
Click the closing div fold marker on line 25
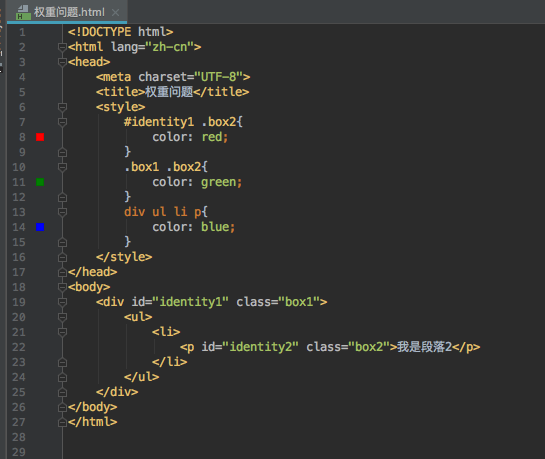[x=62, y=392]
